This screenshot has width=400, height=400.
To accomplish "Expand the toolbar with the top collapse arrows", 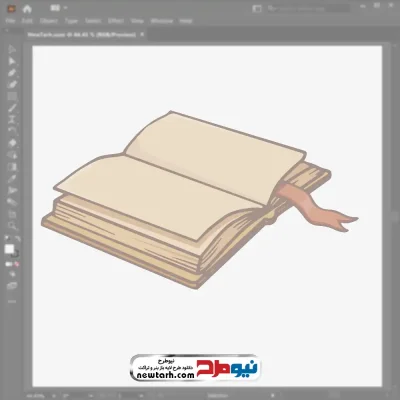I will (7, 30).
